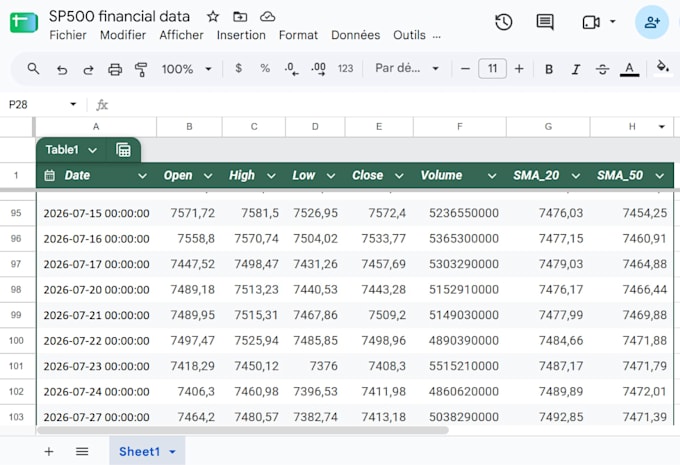Click the print icon
The height and width of the screenshot is (465, 680).
pos(115,69)
